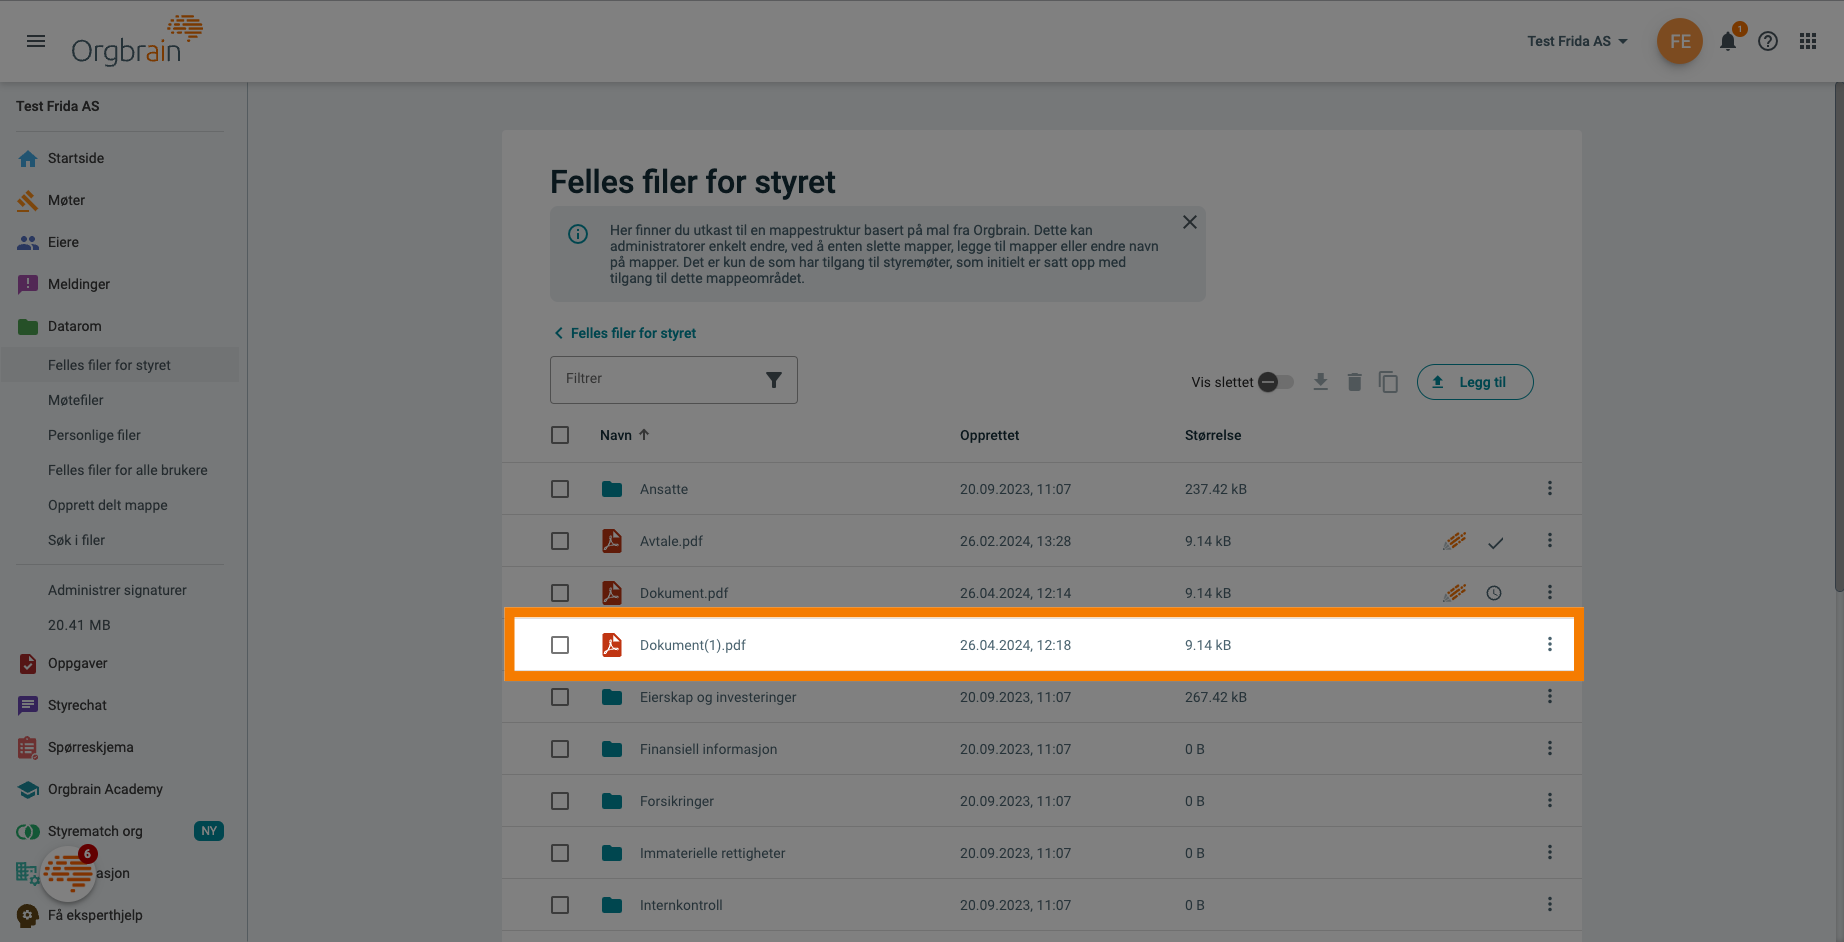Select the Ansatte folder checkbox

point(560,489)
